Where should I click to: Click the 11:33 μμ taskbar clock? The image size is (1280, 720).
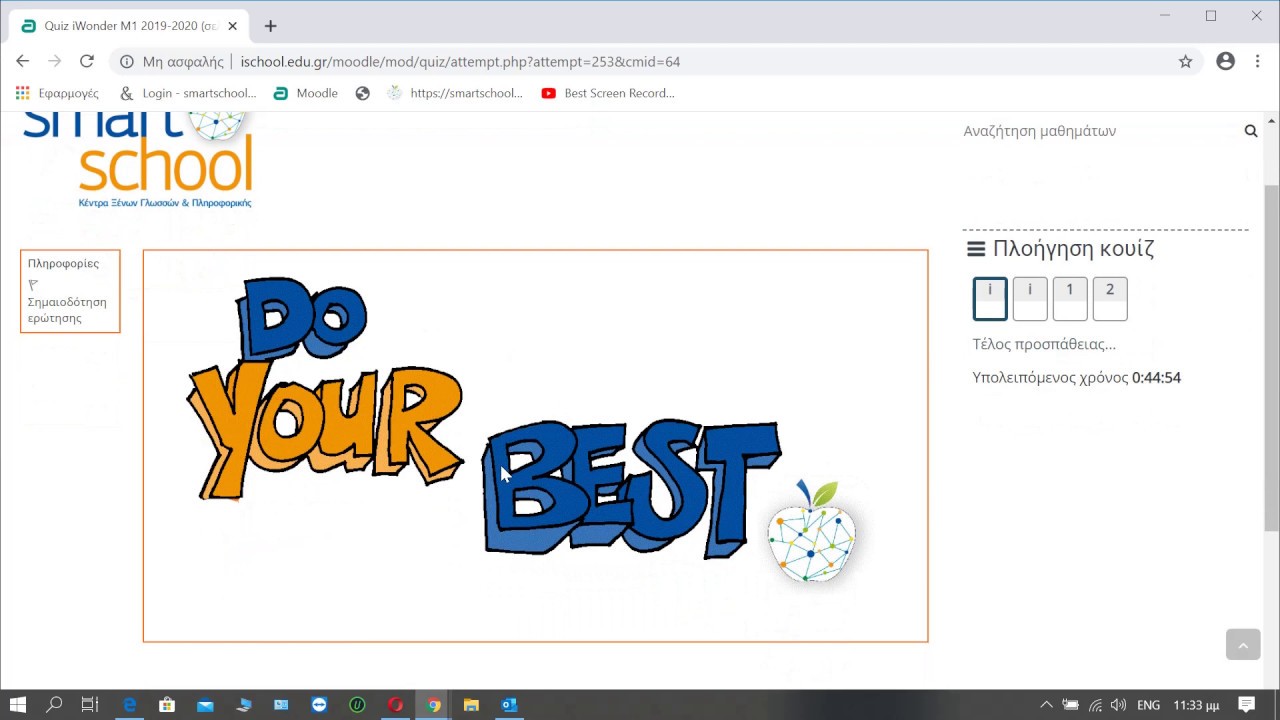[1196, 705]
